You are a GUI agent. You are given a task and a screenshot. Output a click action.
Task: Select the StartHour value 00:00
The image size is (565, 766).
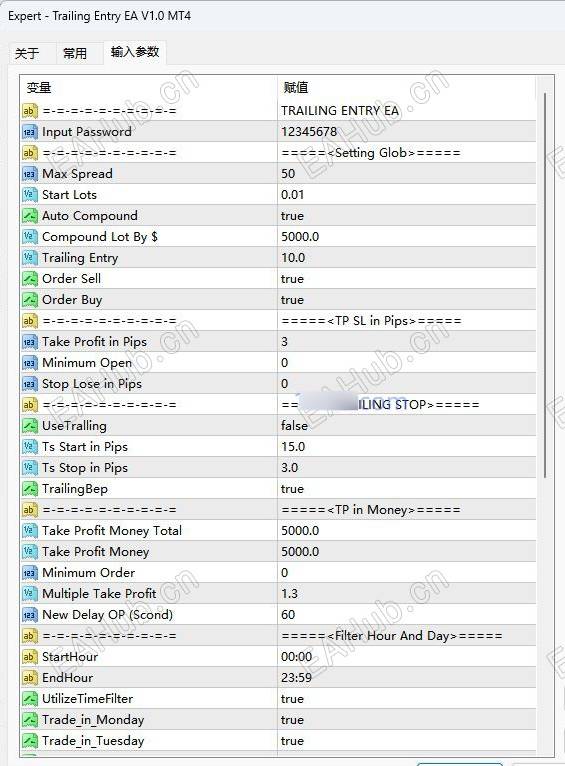[x=296, y=657]
